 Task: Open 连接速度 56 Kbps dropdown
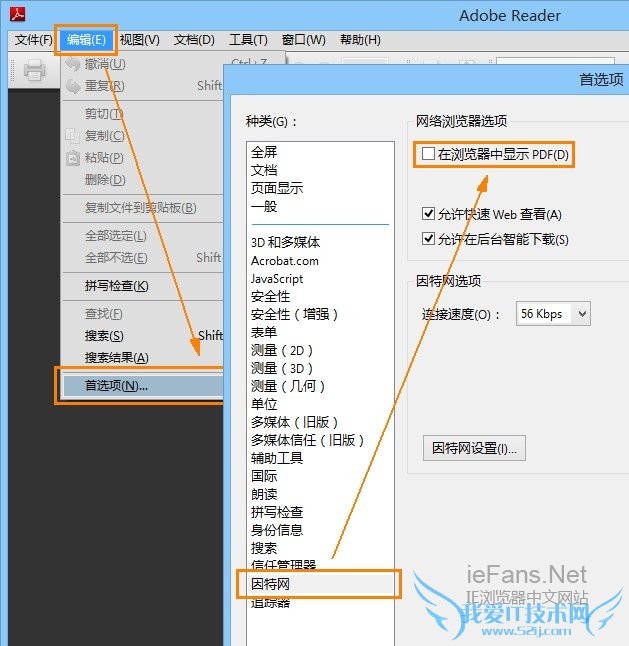point(553,314)
